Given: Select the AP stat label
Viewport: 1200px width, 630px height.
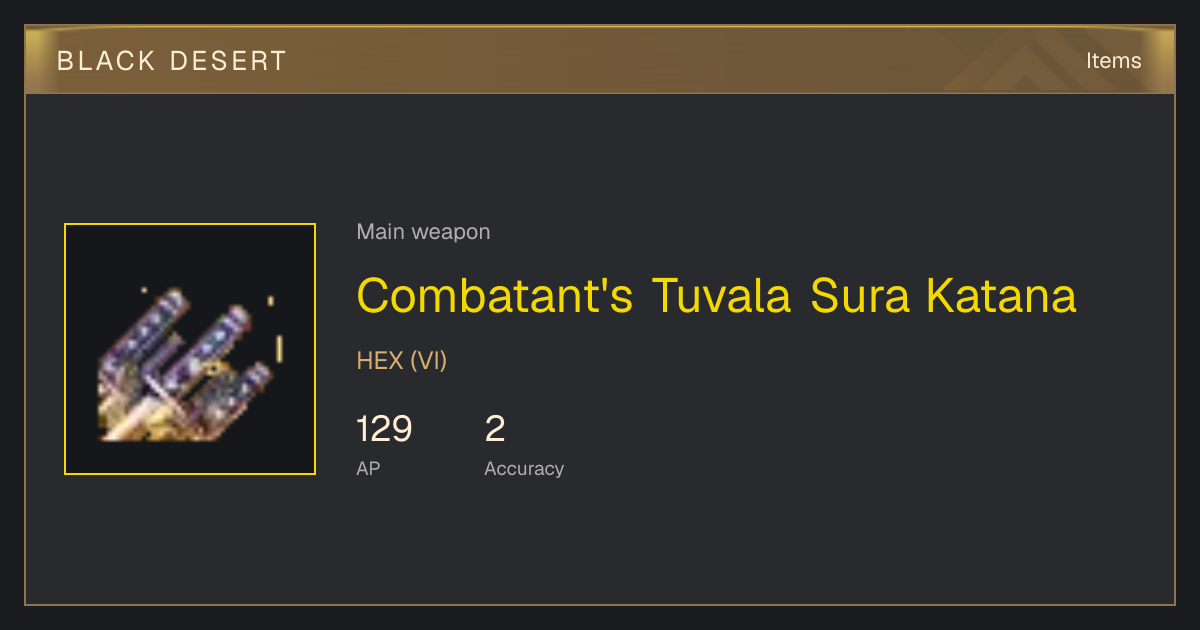Looking at the screenshot, I should [368, 468].
